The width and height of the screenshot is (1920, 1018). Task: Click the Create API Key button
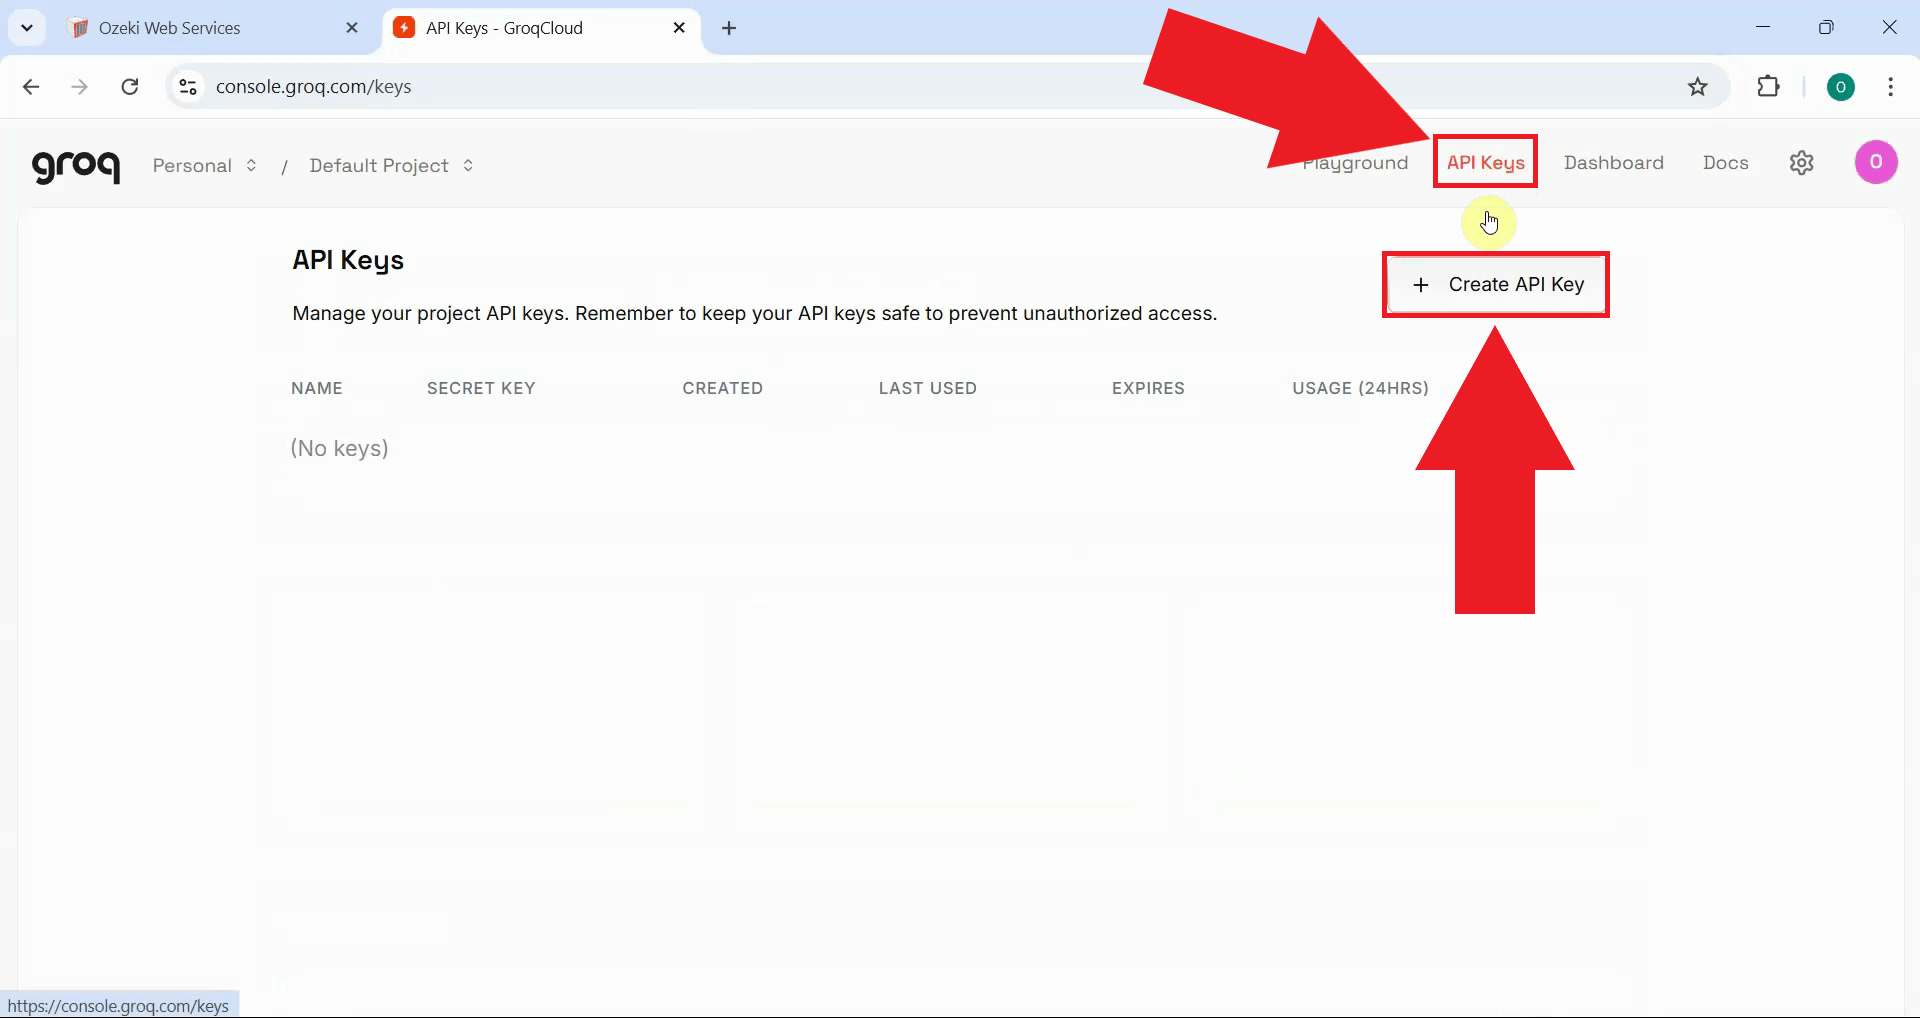tap(1495, 284)
